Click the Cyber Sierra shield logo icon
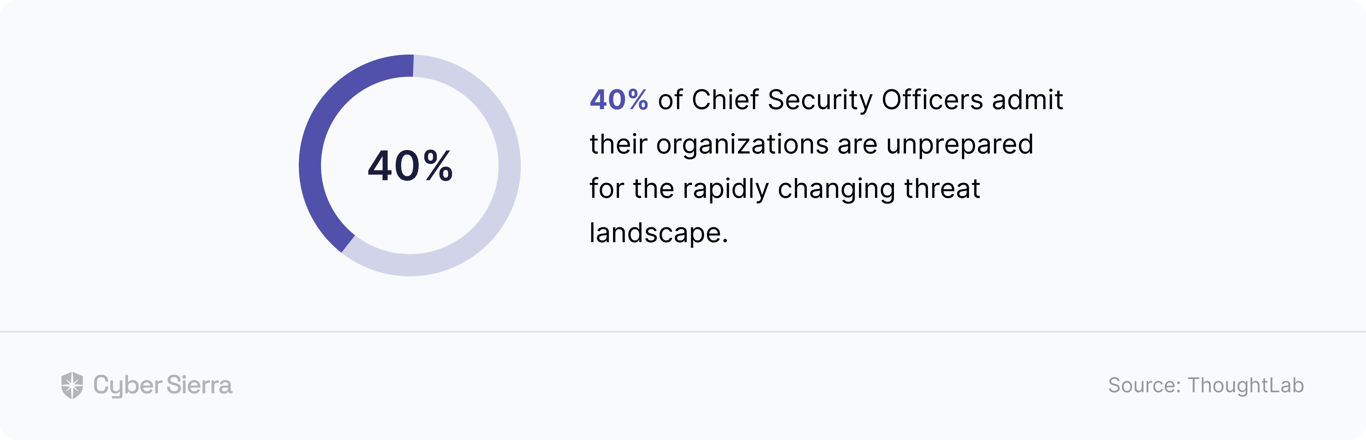Viewport: 1366px width, 440px height. (x=72, y=385)
